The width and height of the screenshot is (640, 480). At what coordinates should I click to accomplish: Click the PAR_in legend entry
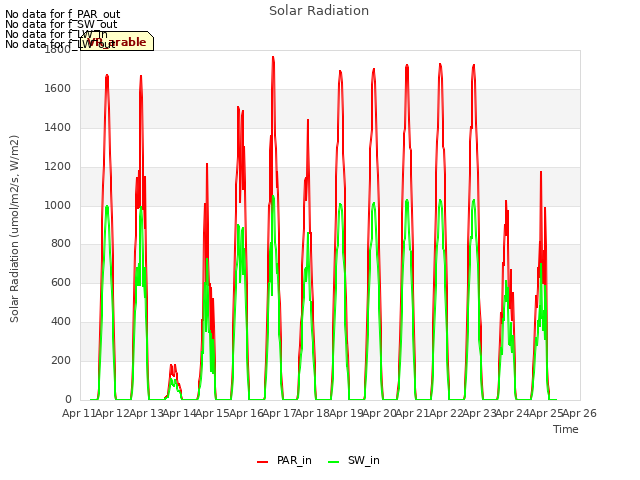point(284,460)
